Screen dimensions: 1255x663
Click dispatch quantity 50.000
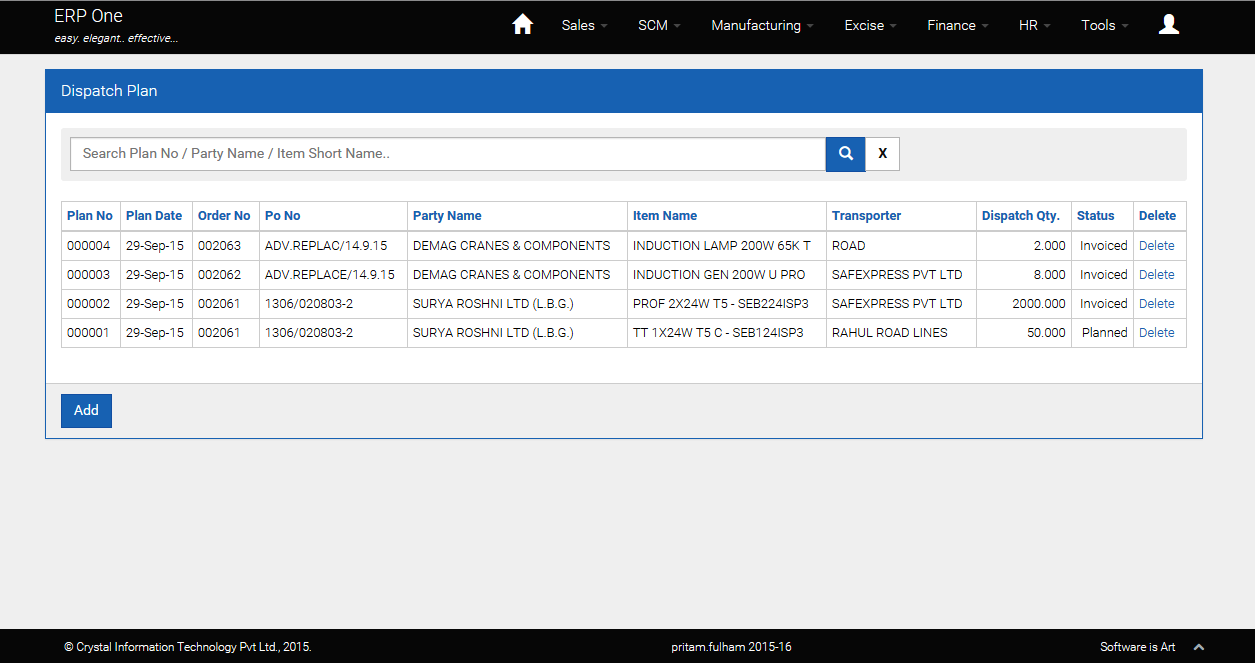tap(1046, 333)
